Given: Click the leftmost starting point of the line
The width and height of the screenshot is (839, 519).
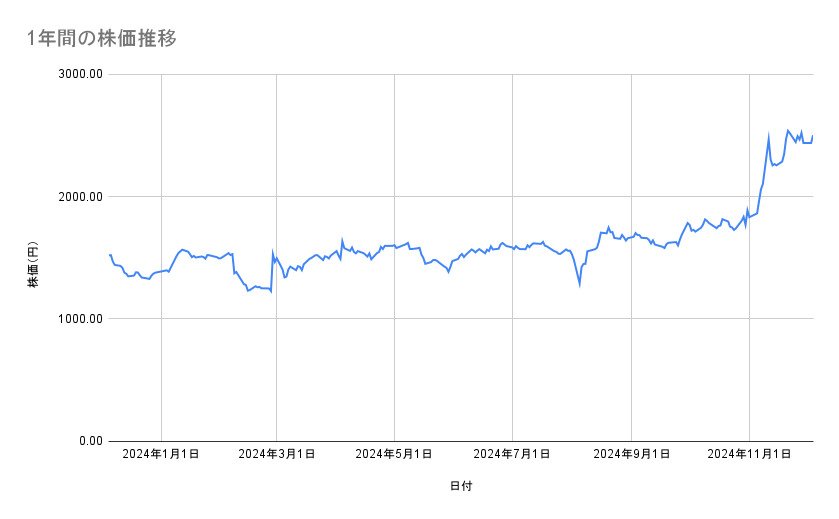Looking at the screenshot, I should (109, 255).
